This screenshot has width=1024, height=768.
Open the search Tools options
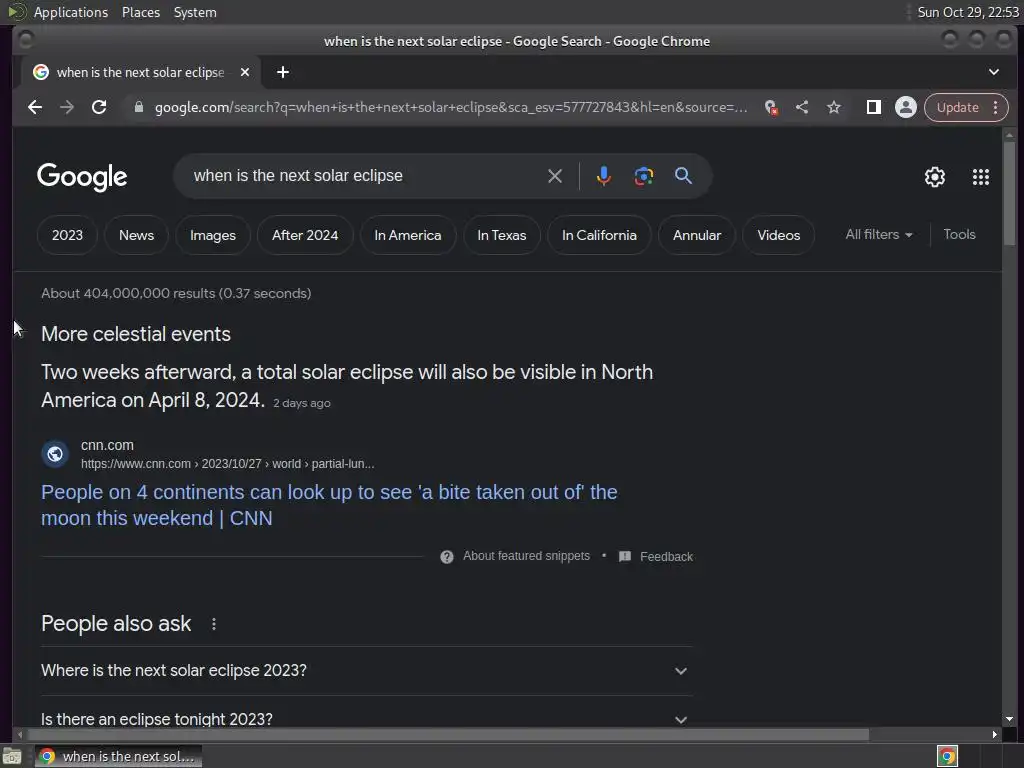pyautogui.click(x=959, y=234)
